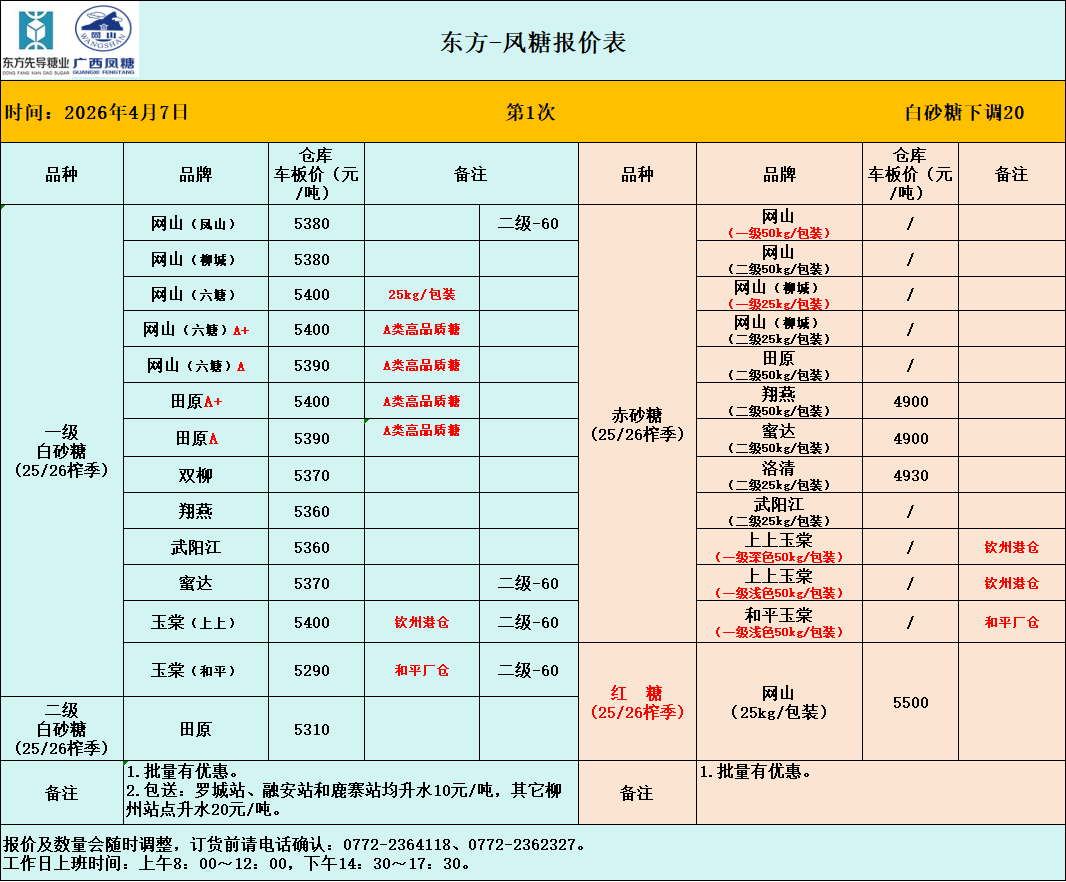Screen dimensions: 1066x882
Task: Select the 网山（六糖）A+ brand cell
Action: pos(196,330)
